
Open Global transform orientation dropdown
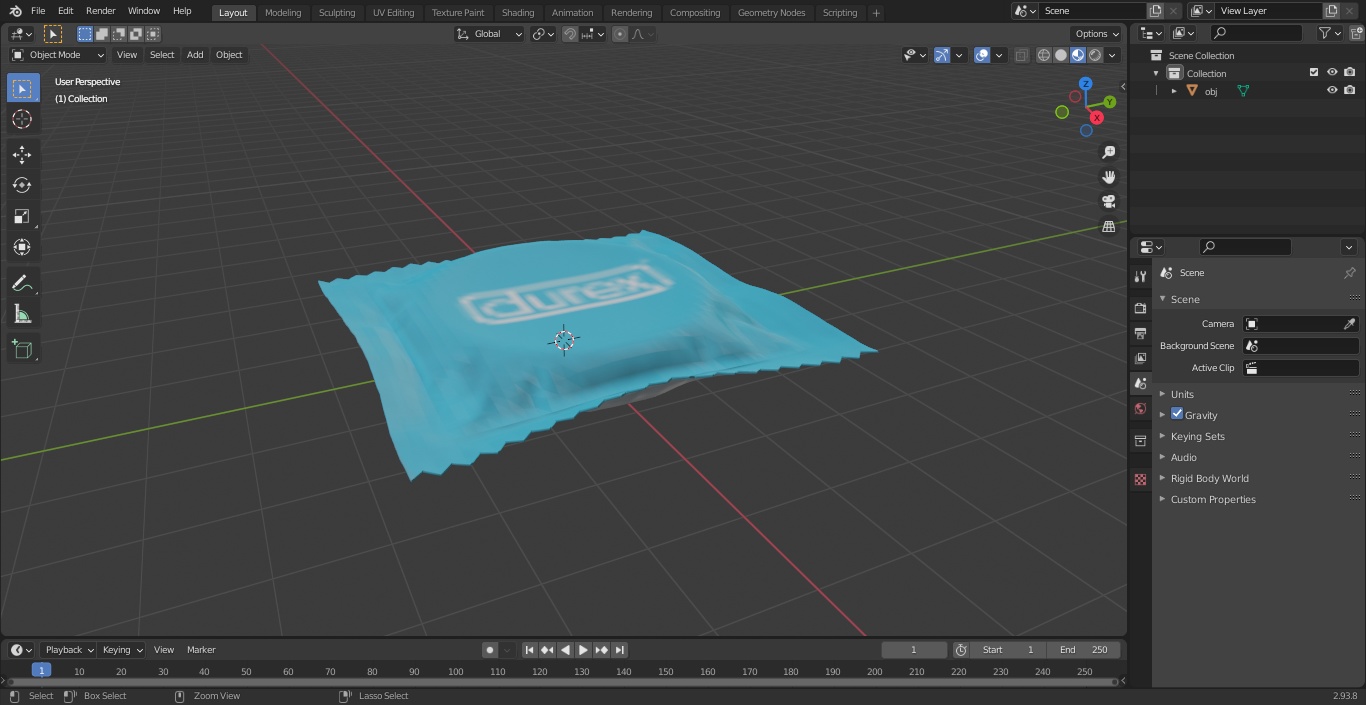pos(490,34)
